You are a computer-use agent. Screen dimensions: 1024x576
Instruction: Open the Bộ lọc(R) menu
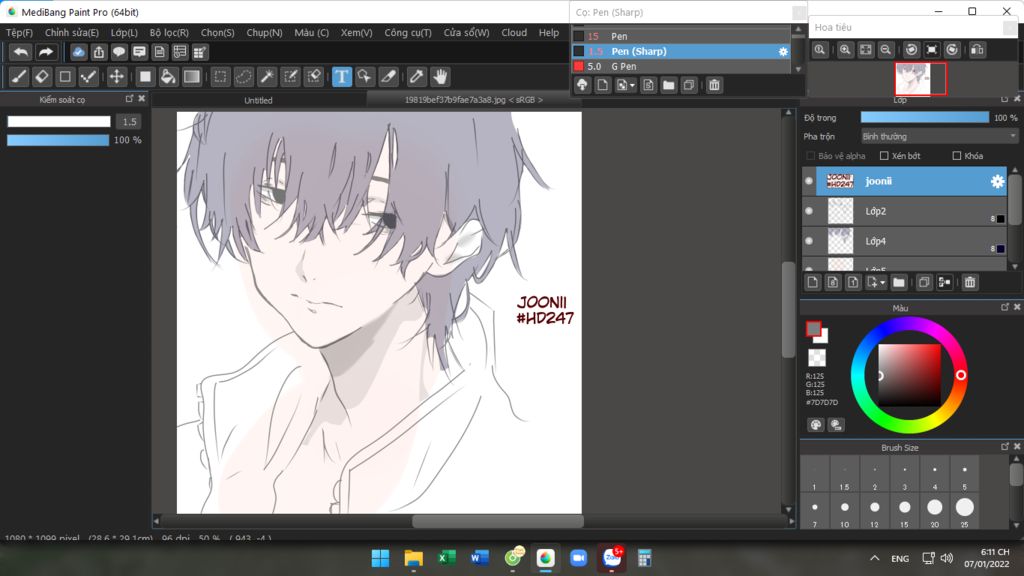pyautogui.click(x=169, y=33)
